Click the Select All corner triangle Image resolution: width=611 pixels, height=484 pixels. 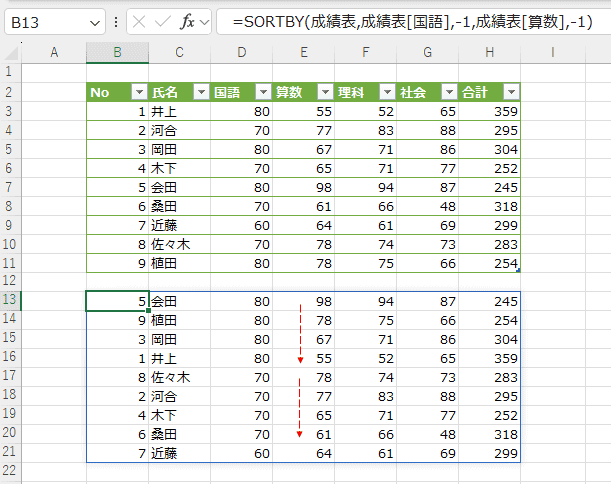point(11,52)
